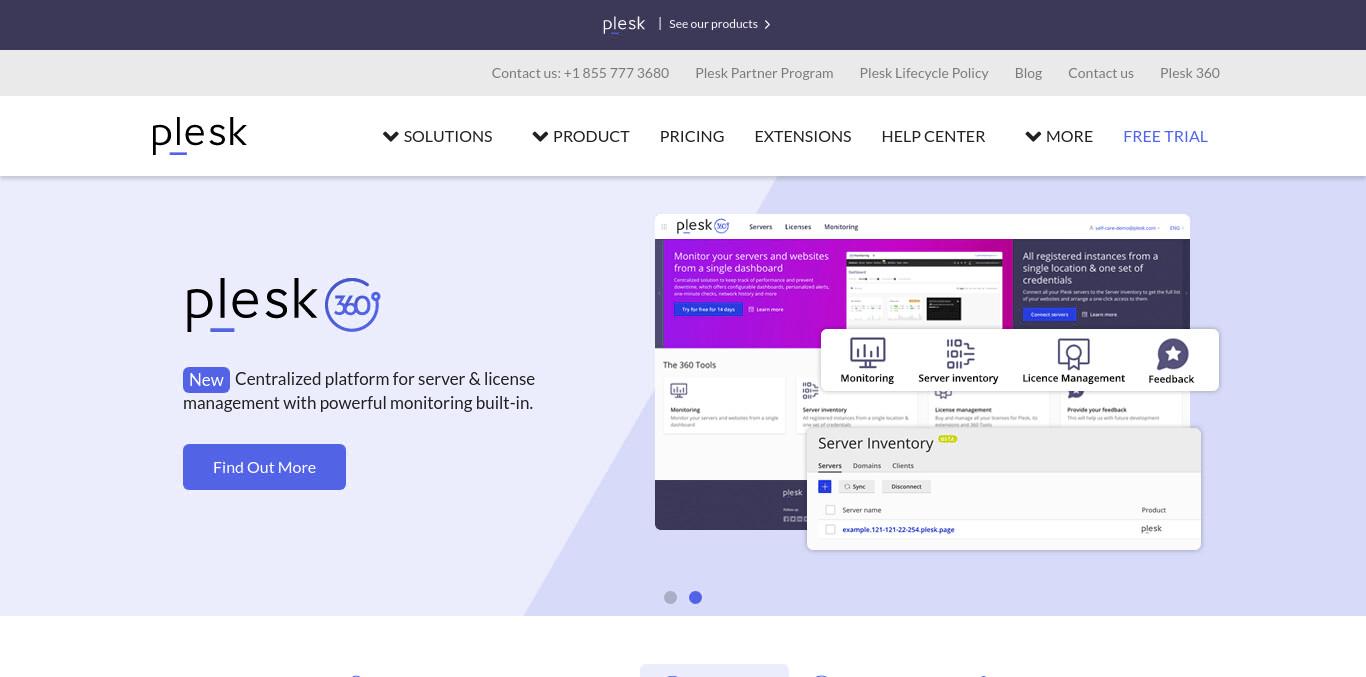Switch to the Clients tab in Server Inventory

(903, 466)
